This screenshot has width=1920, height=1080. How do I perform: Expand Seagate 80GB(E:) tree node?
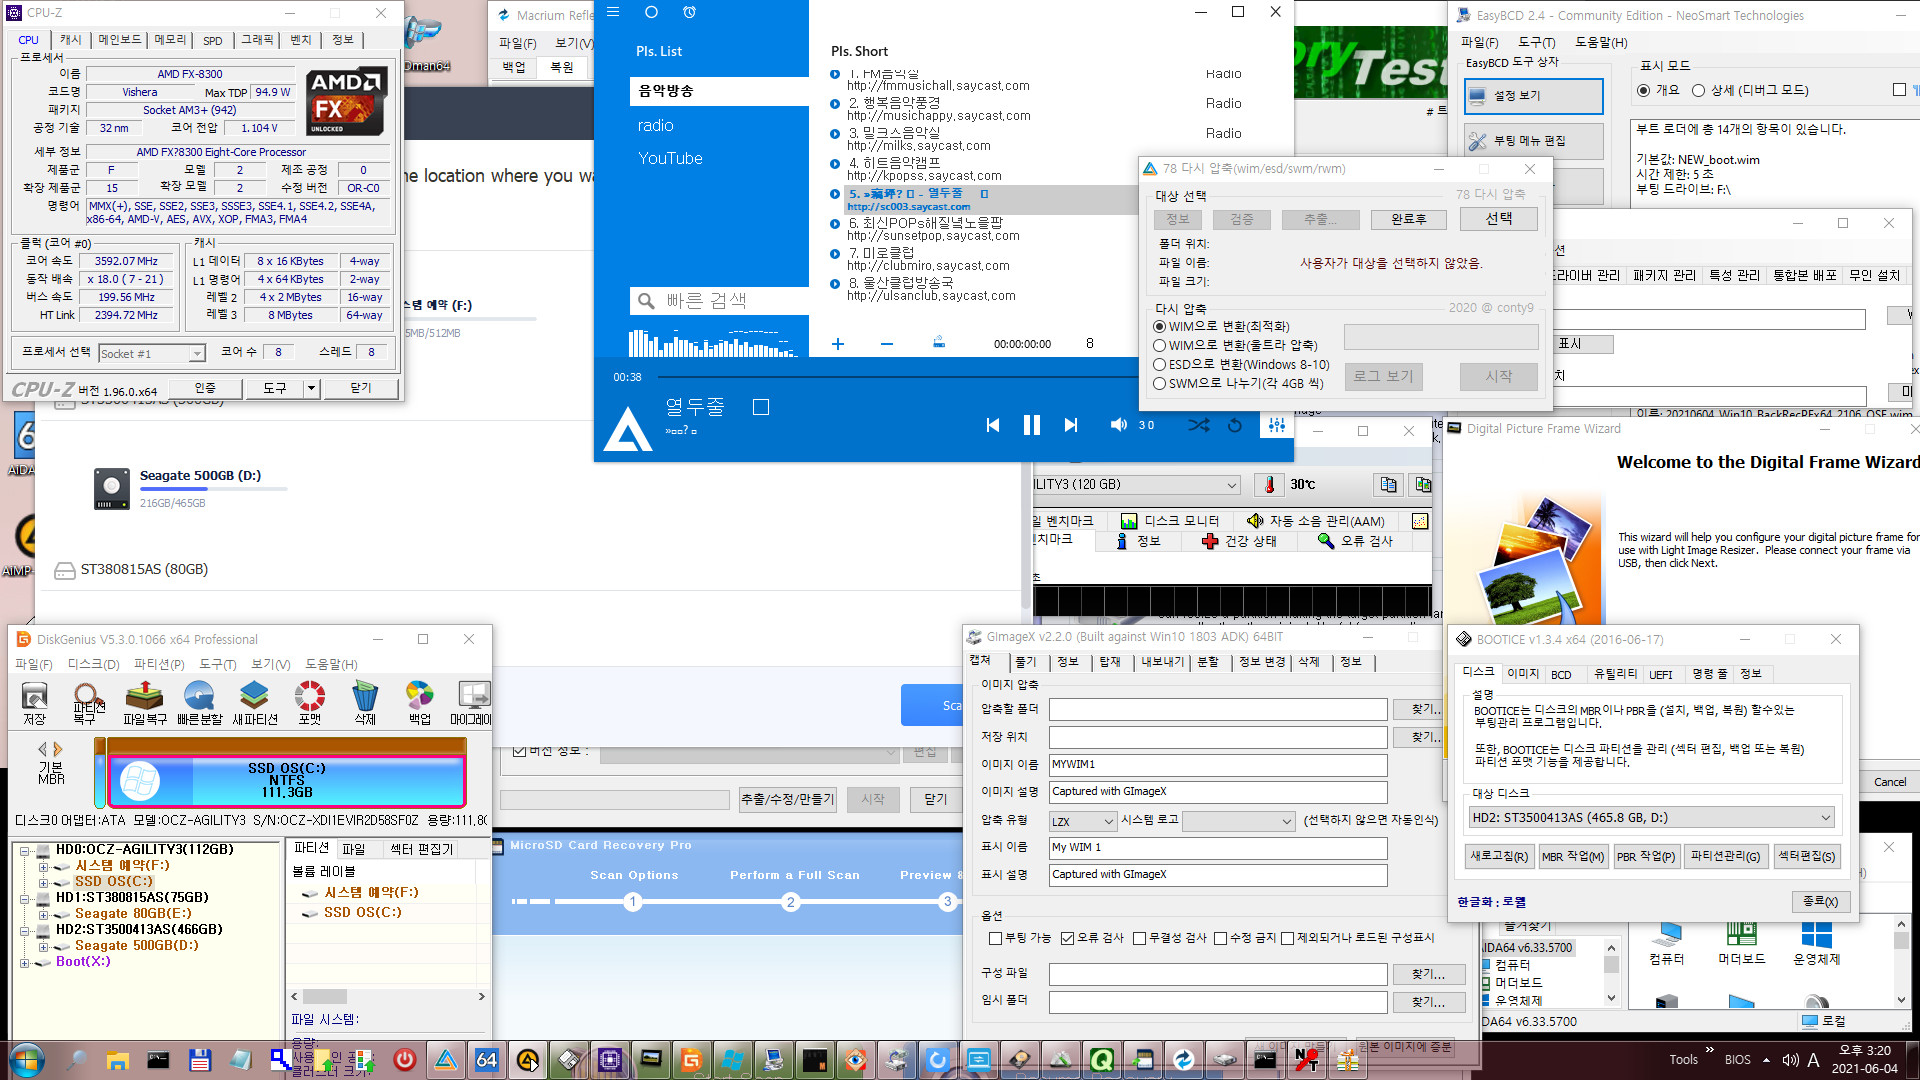click(x=43, y=915)
